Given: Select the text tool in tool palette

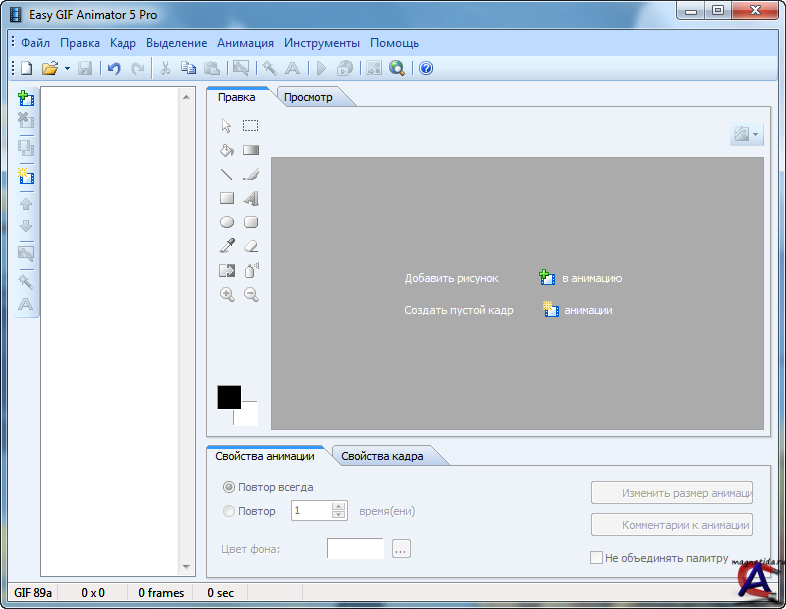Looking at the screenshot, I should [x=251, y=198].
